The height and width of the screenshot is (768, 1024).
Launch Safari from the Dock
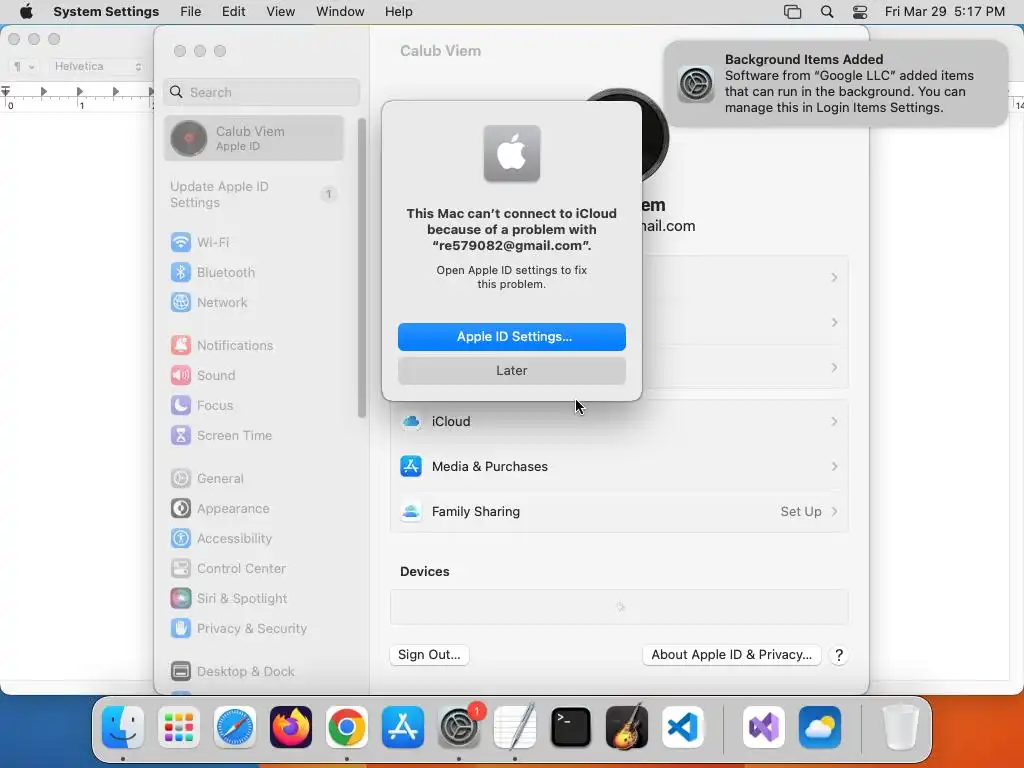(x=235, y=728)
